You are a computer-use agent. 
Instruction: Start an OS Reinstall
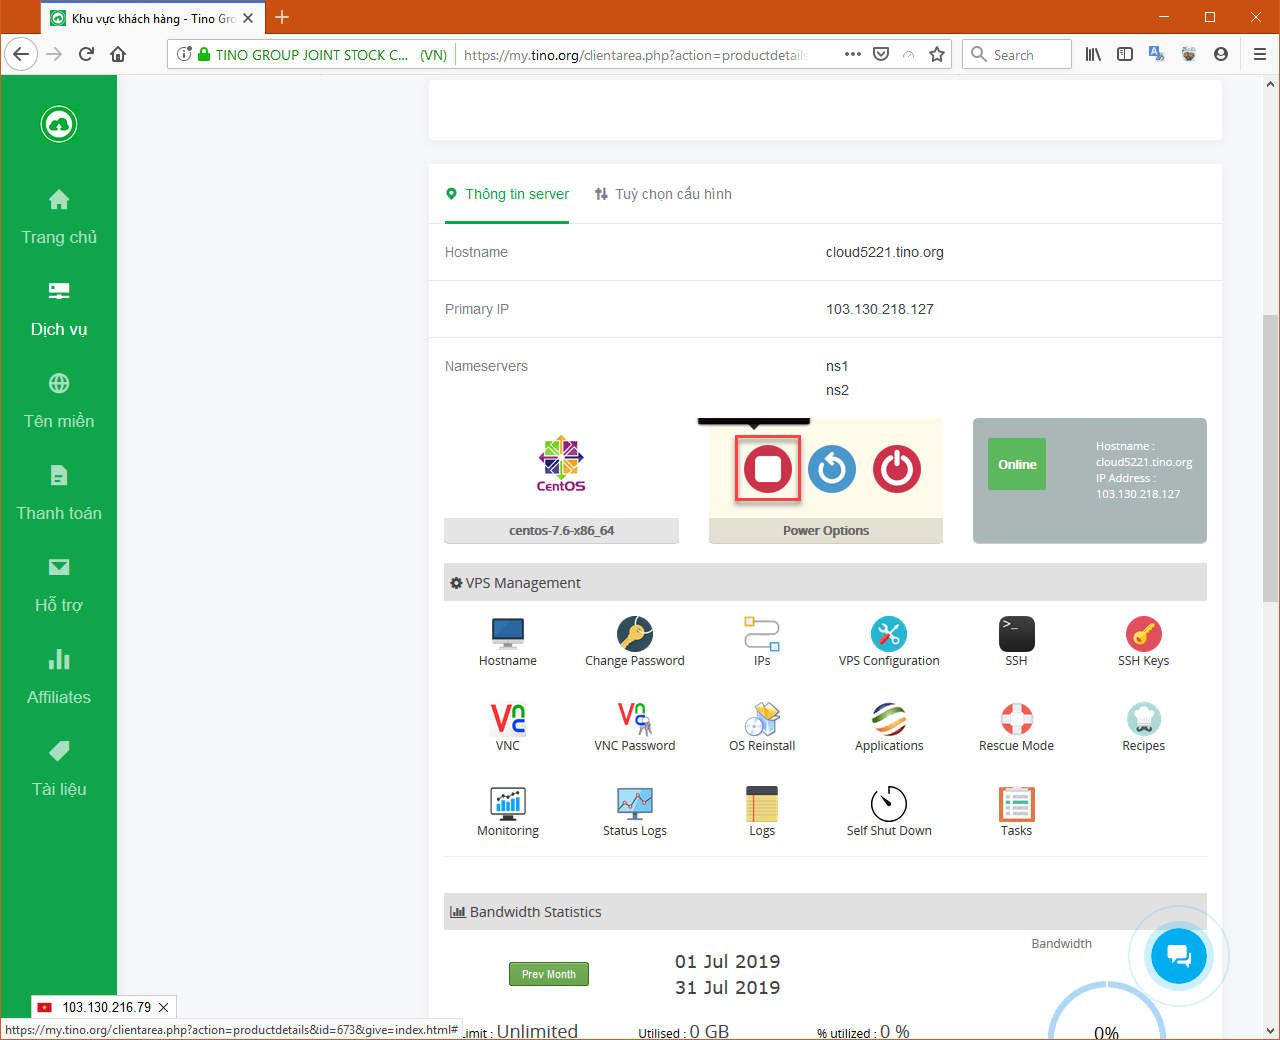click(x=762, y=722)
